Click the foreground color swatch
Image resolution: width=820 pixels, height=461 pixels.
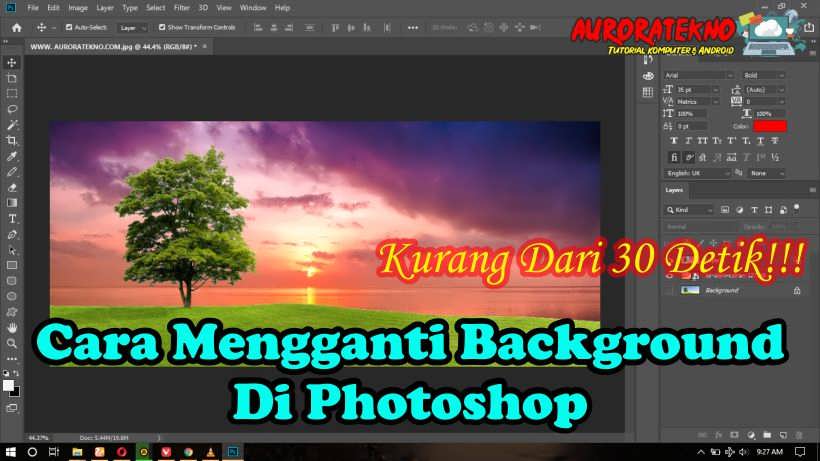tap(8, 385)
